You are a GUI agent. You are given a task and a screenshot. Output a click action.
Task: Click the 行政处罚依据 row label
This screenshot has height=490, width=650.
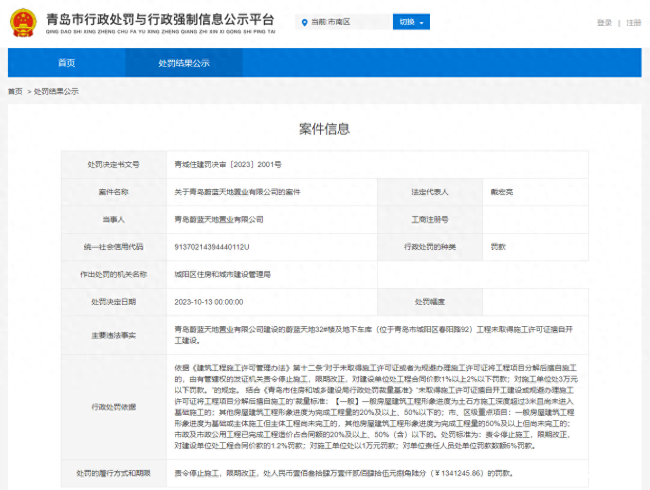[x=114, y=407]
